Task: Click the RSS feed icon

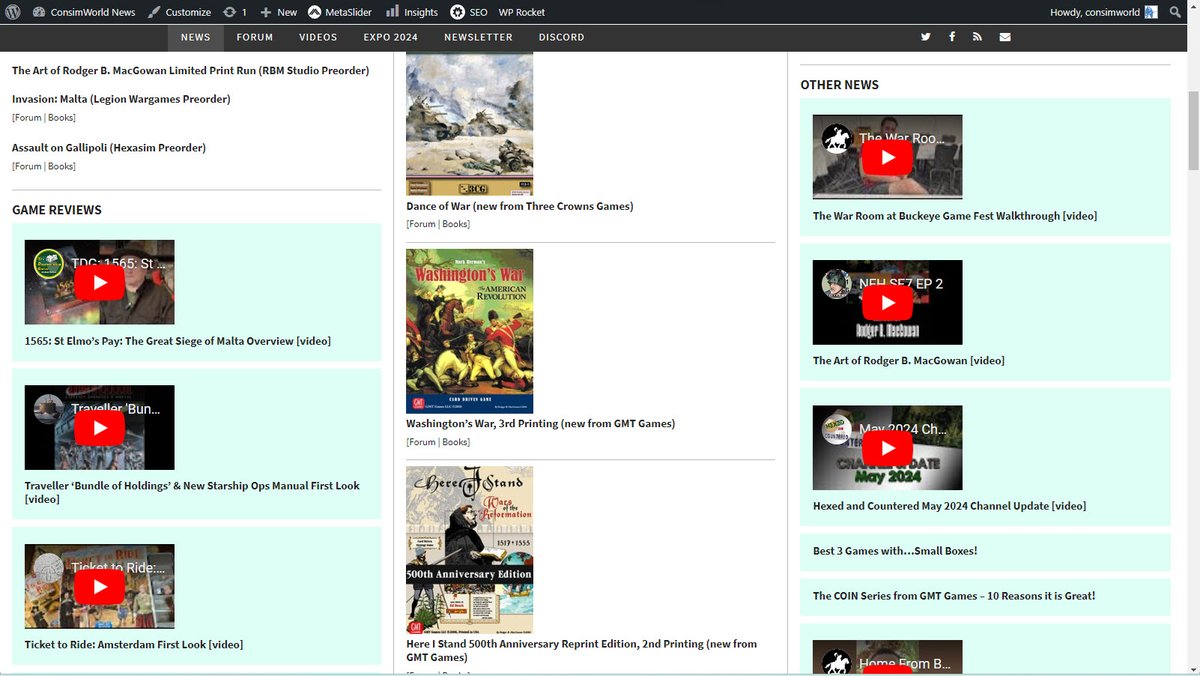Action: click(x=977, y=37)
